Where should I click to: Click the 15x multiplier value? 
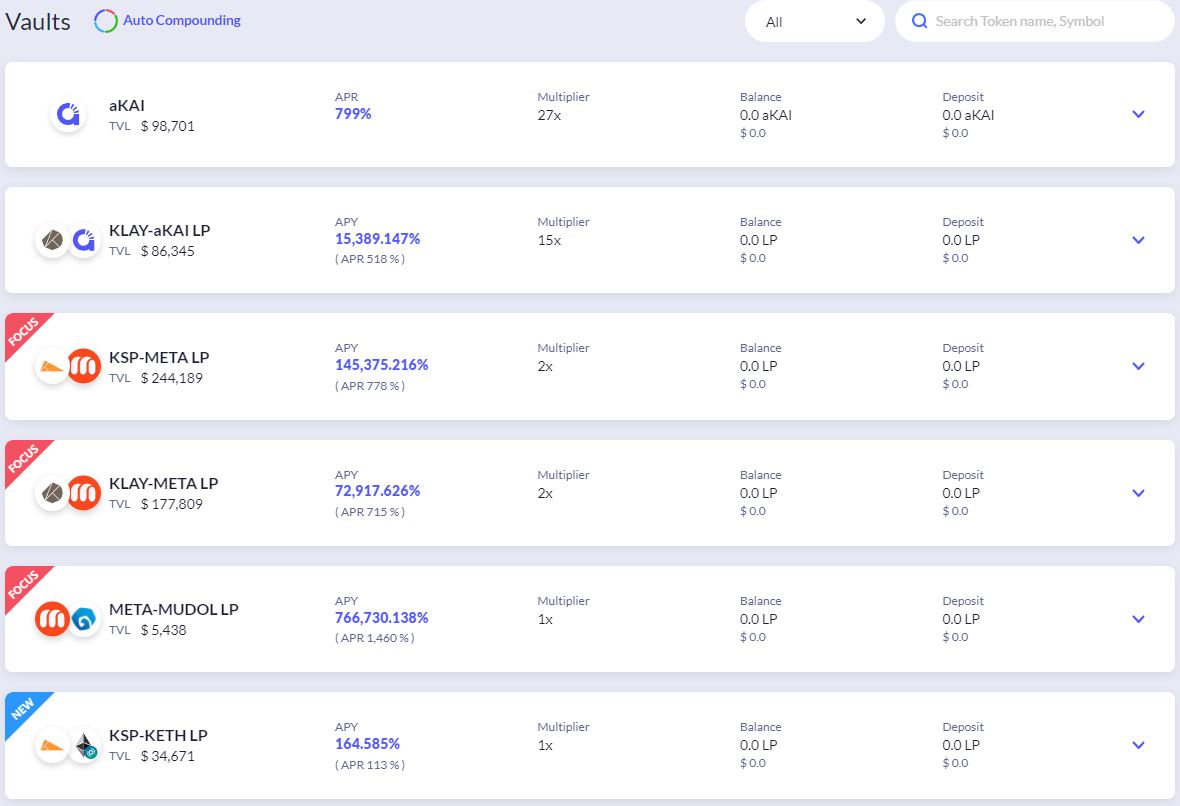click(549, 240)
